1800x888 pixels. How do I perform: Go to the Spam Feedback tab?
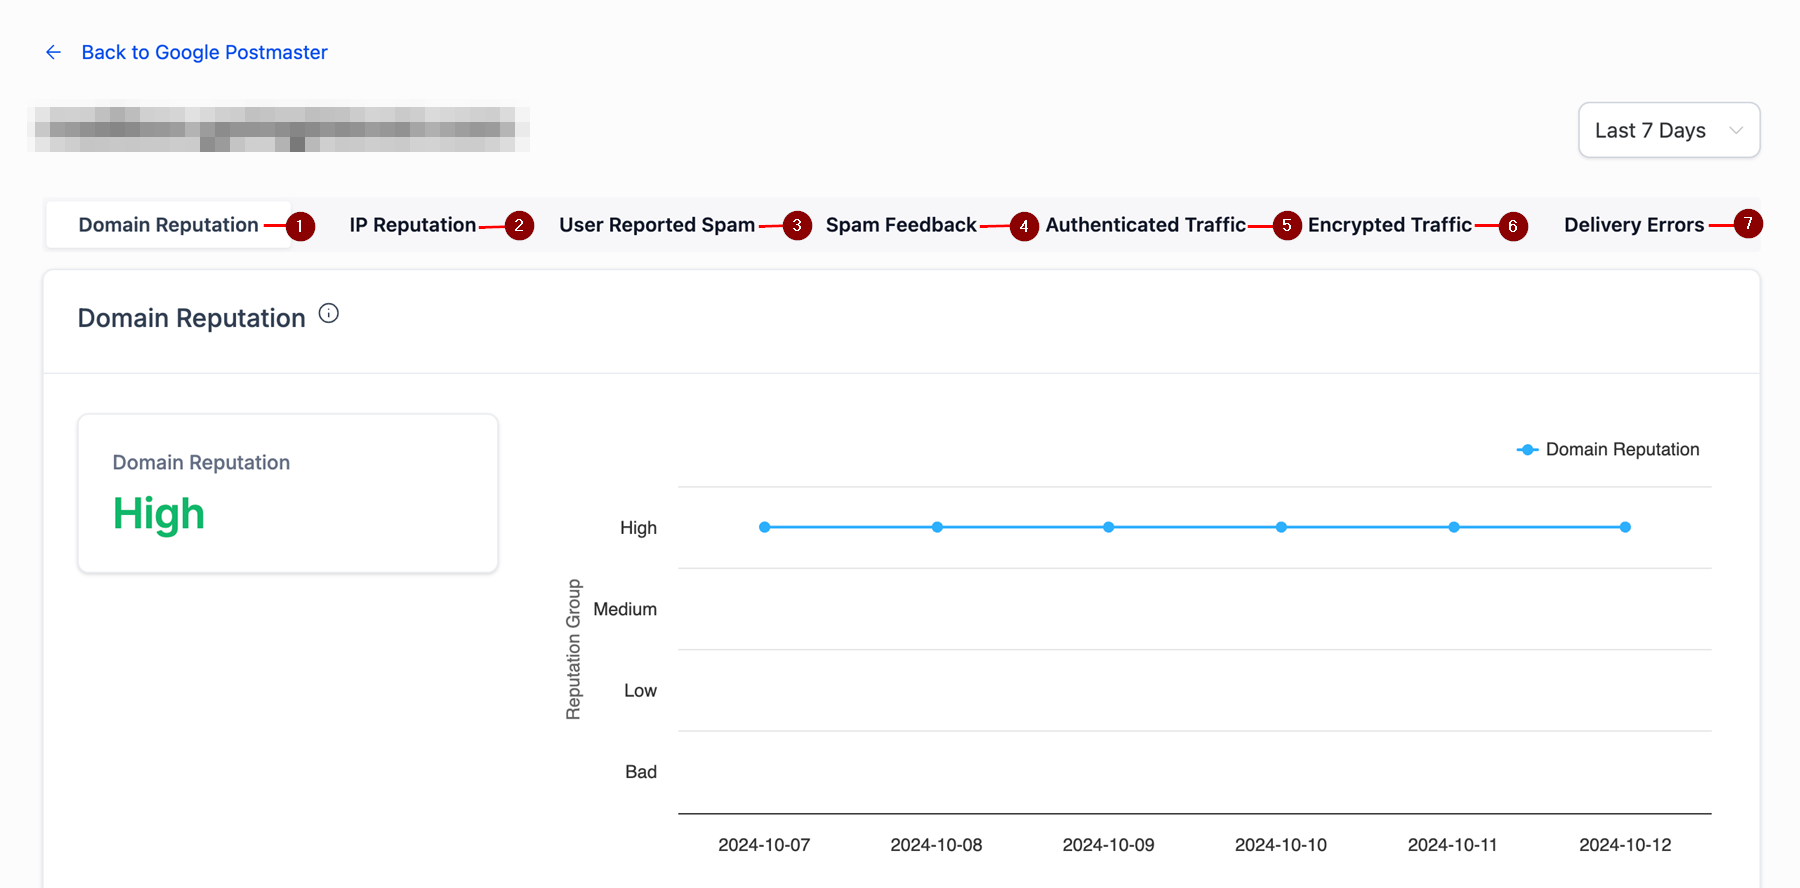tap(900, 225)
